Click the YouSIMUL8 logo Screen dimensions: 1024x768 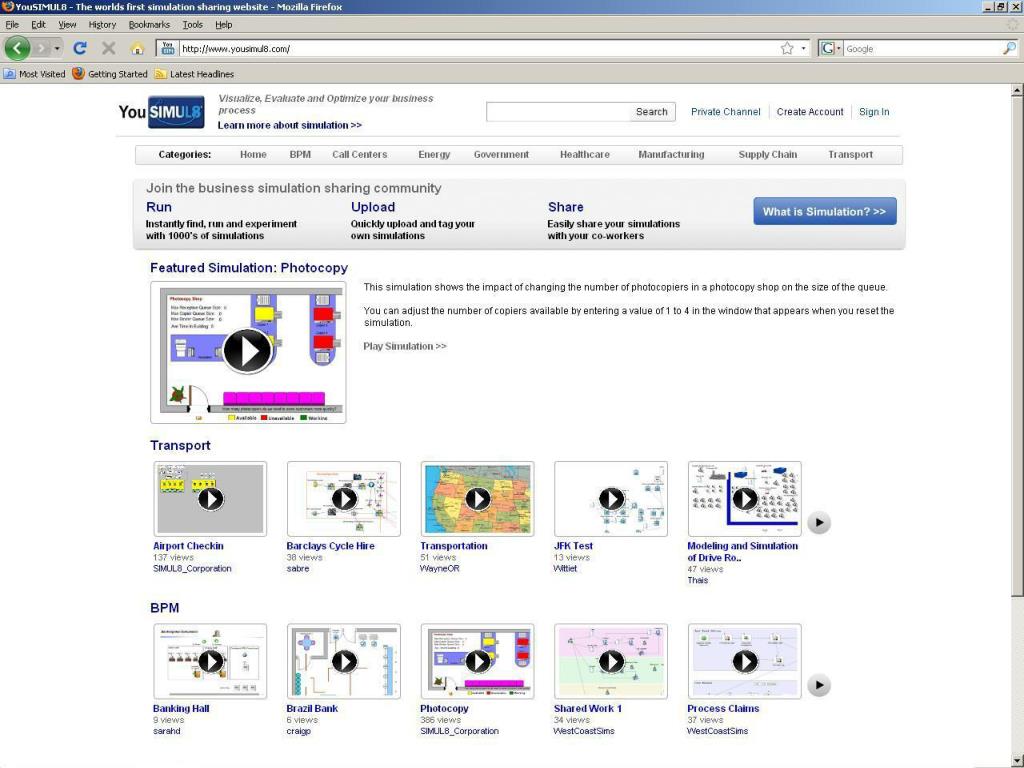(x=161, y=112)
